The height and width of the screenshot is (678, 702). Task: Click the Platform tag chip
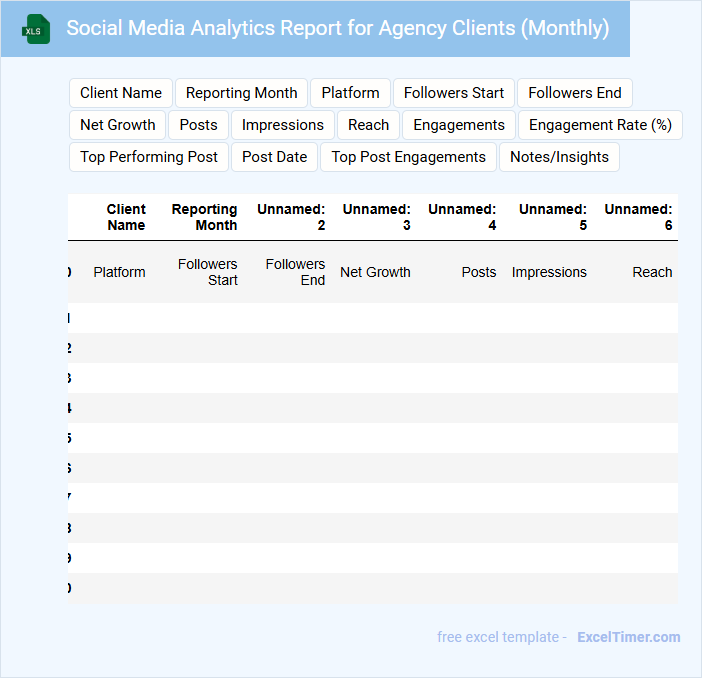[x=350, y=93]
